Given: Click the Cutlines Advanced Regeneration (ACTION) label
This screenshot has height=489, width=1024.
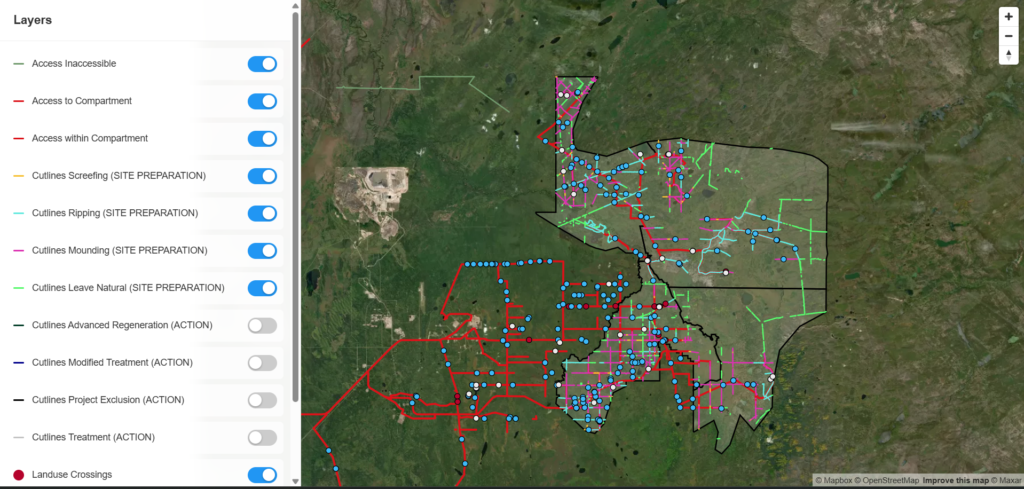Looking at the screenshot, I should coord(122,325).
